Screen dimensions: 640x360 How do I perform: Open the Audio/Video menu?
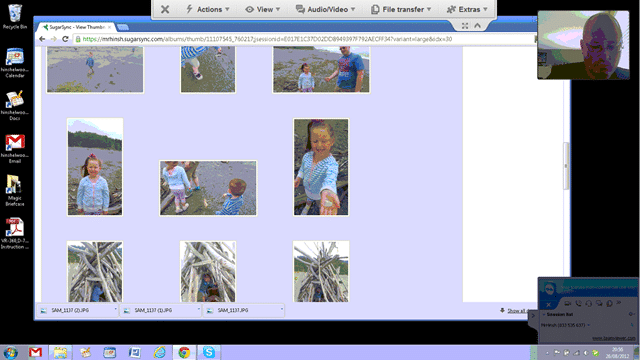click(325, 9)
